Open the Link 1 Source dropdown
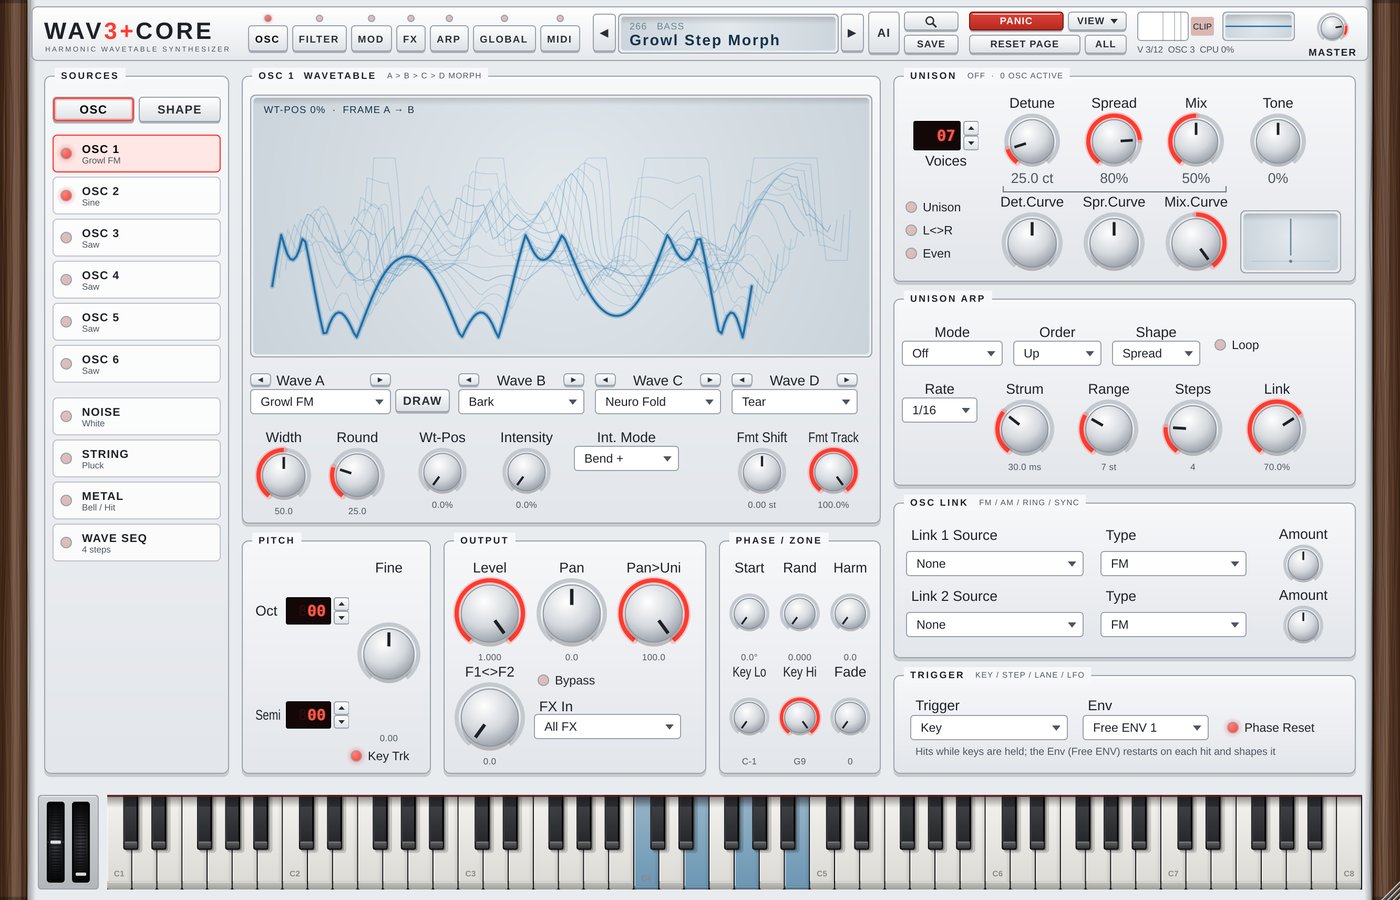 point(997,564)
